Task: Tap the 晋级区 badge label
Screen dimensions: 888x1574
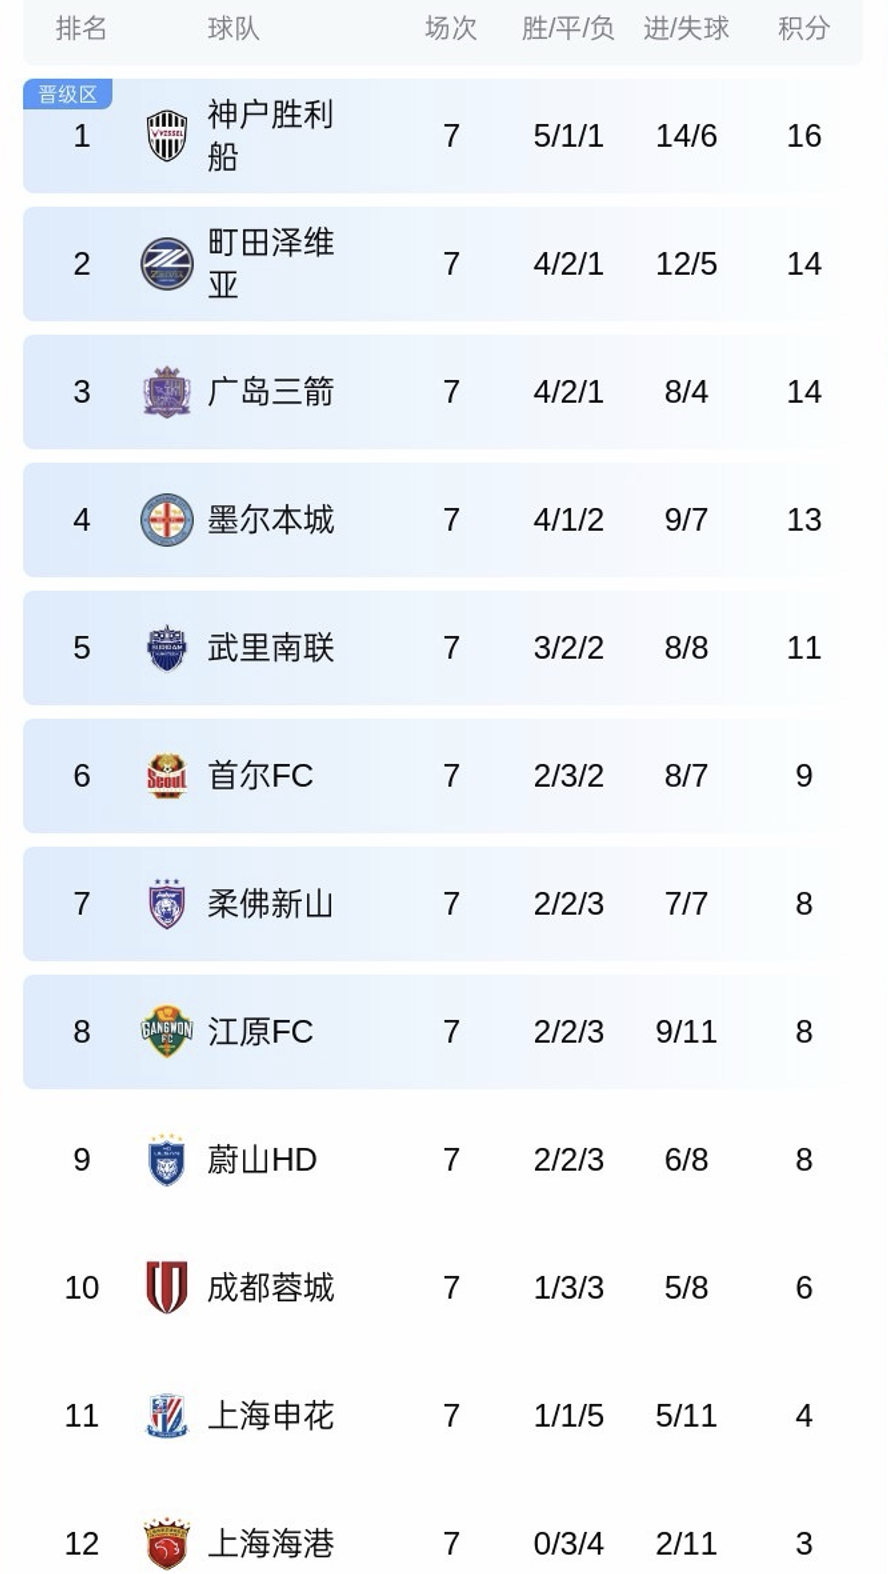Action: point(67,95)
